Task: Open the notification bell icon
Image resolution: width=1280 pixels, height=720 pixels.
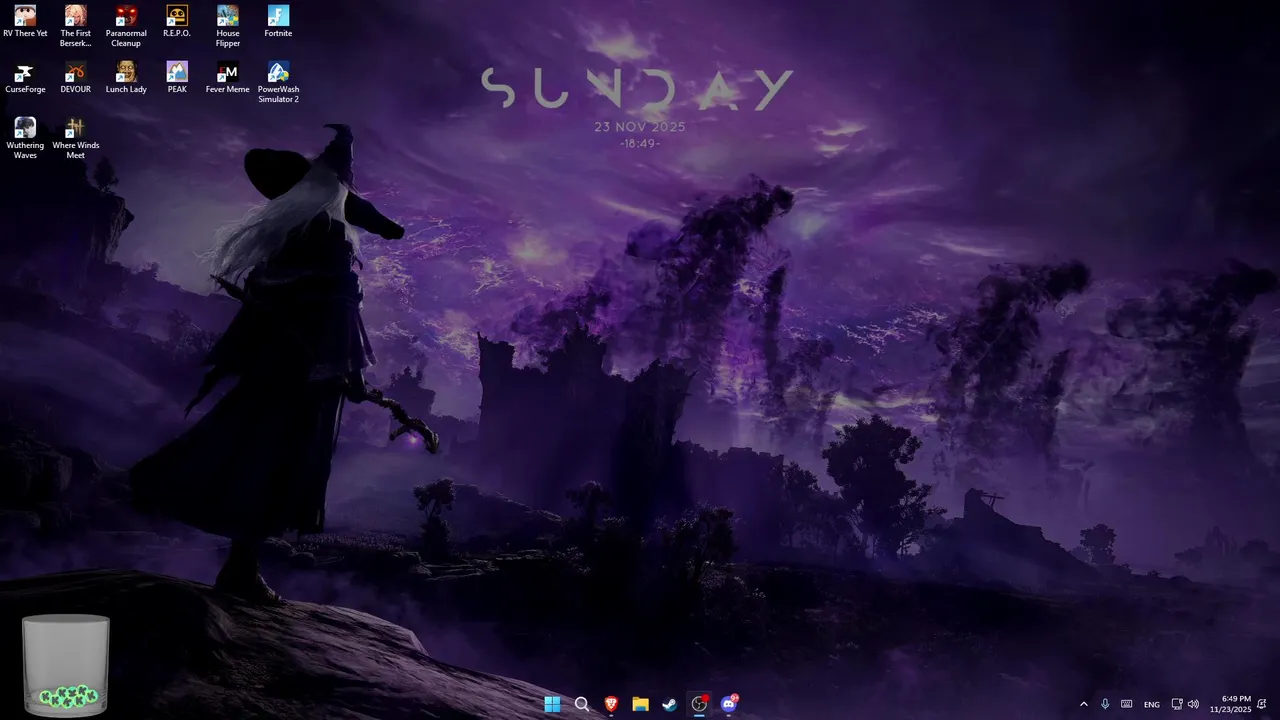Action: pyautogui.click(x=1262, y=704)
